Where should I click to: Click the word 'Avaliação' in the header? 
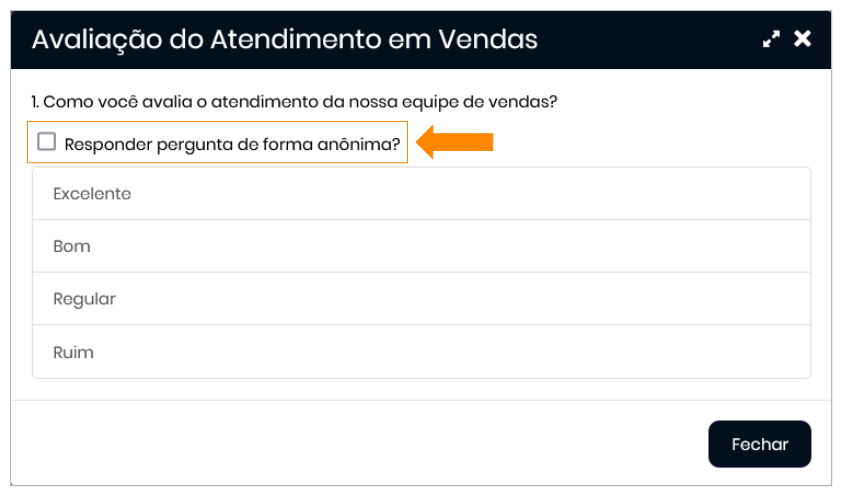tap(93, 39)
